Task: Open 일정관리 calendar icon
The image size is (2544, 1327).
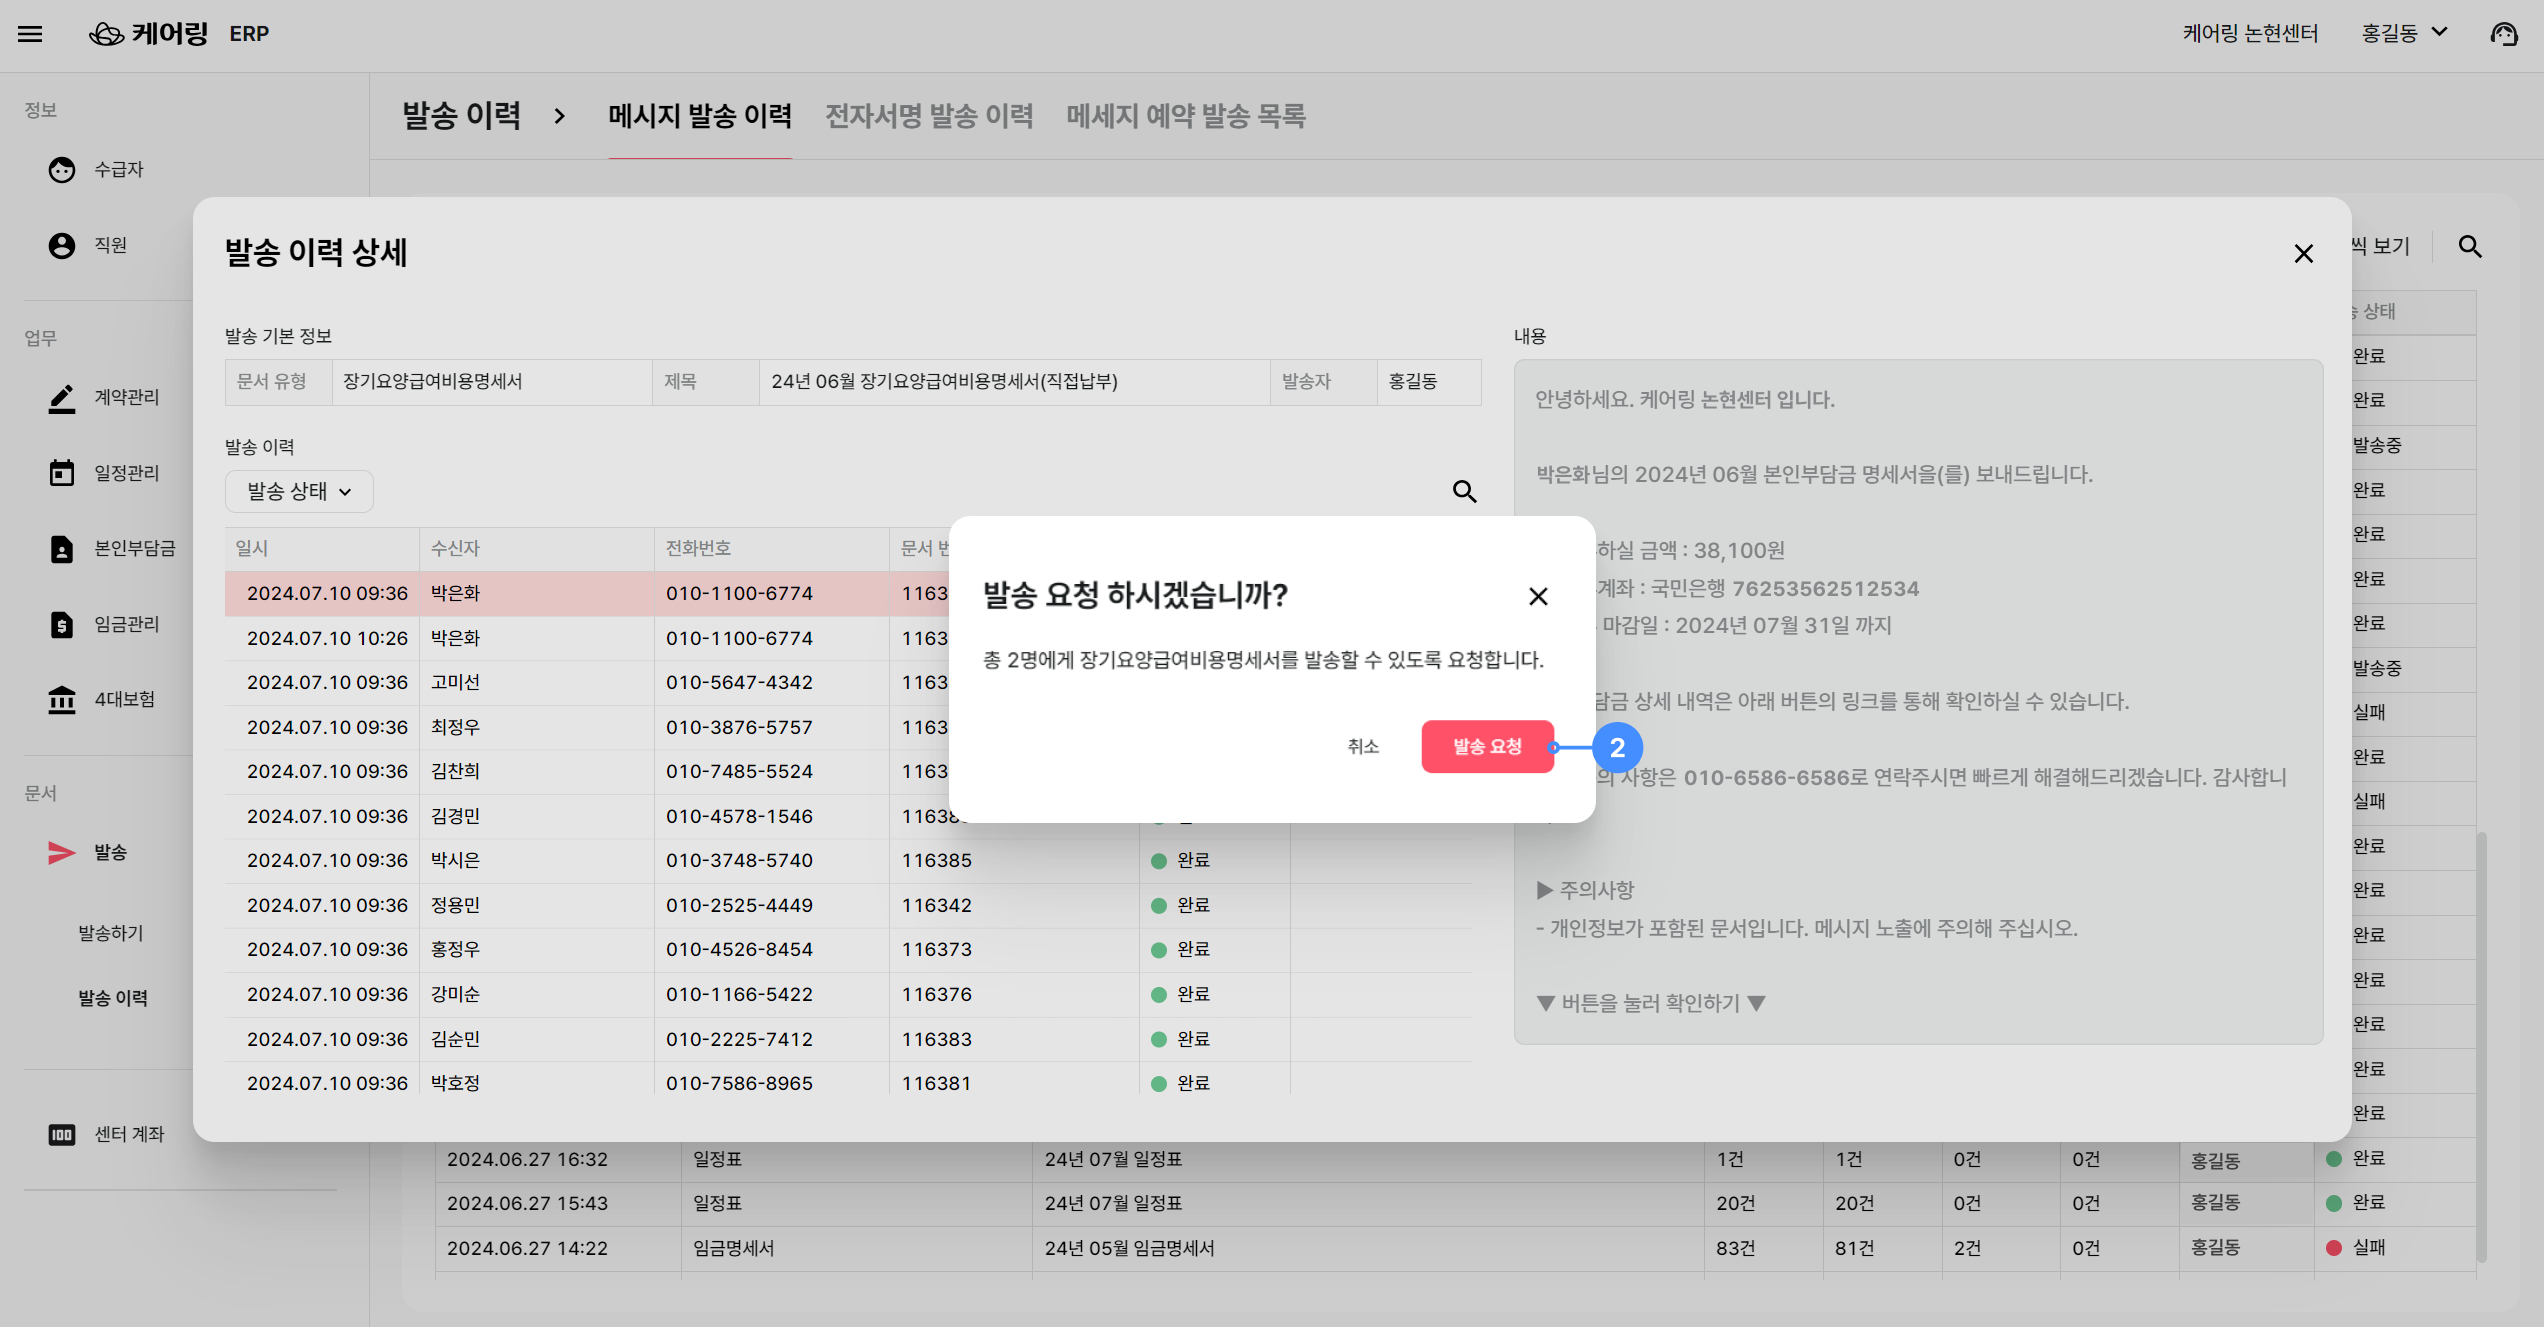Action: click(x=62, y=473)
